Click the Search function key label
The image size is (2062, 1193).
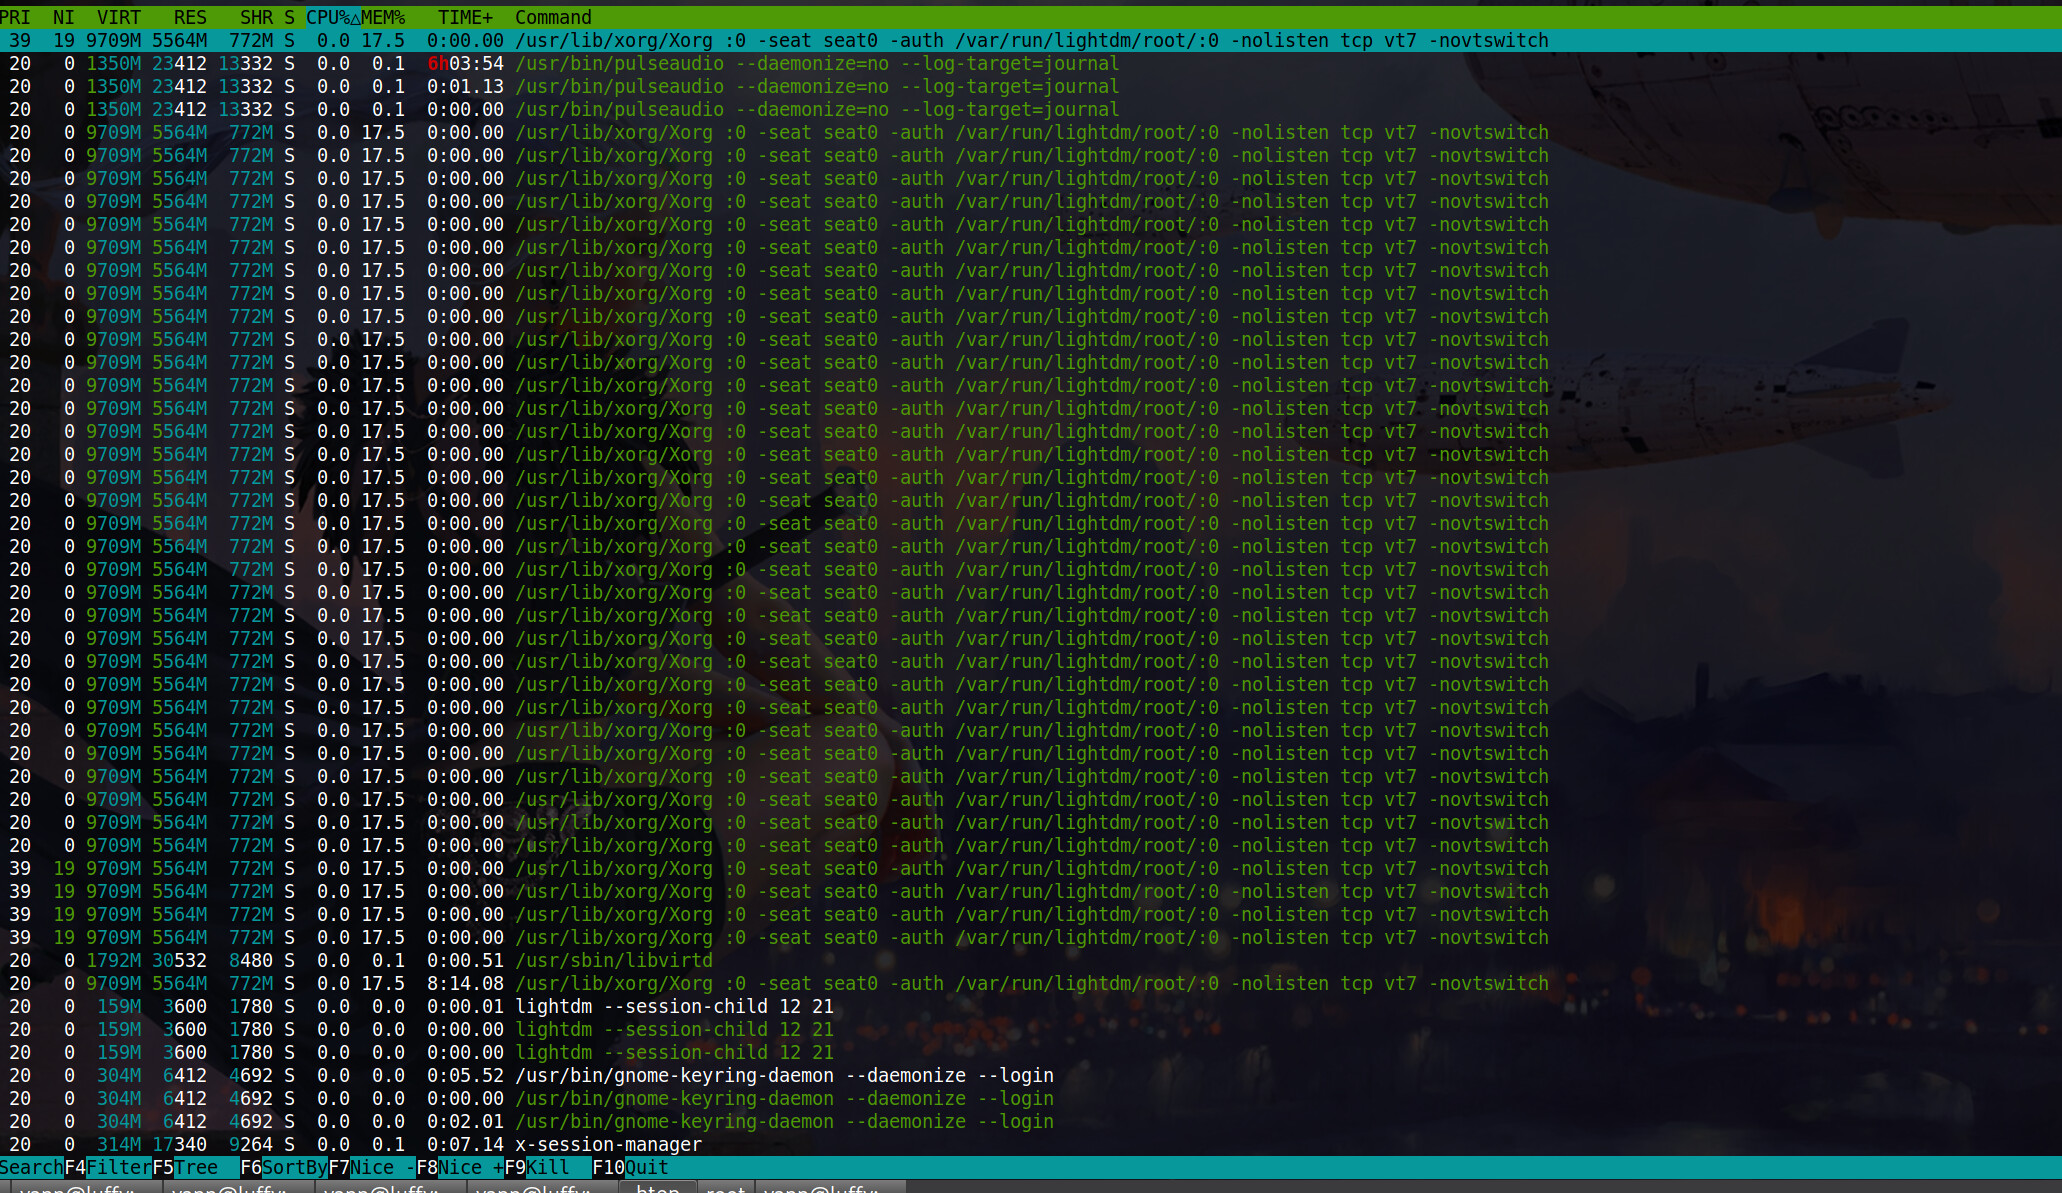tap(31, 1167)
